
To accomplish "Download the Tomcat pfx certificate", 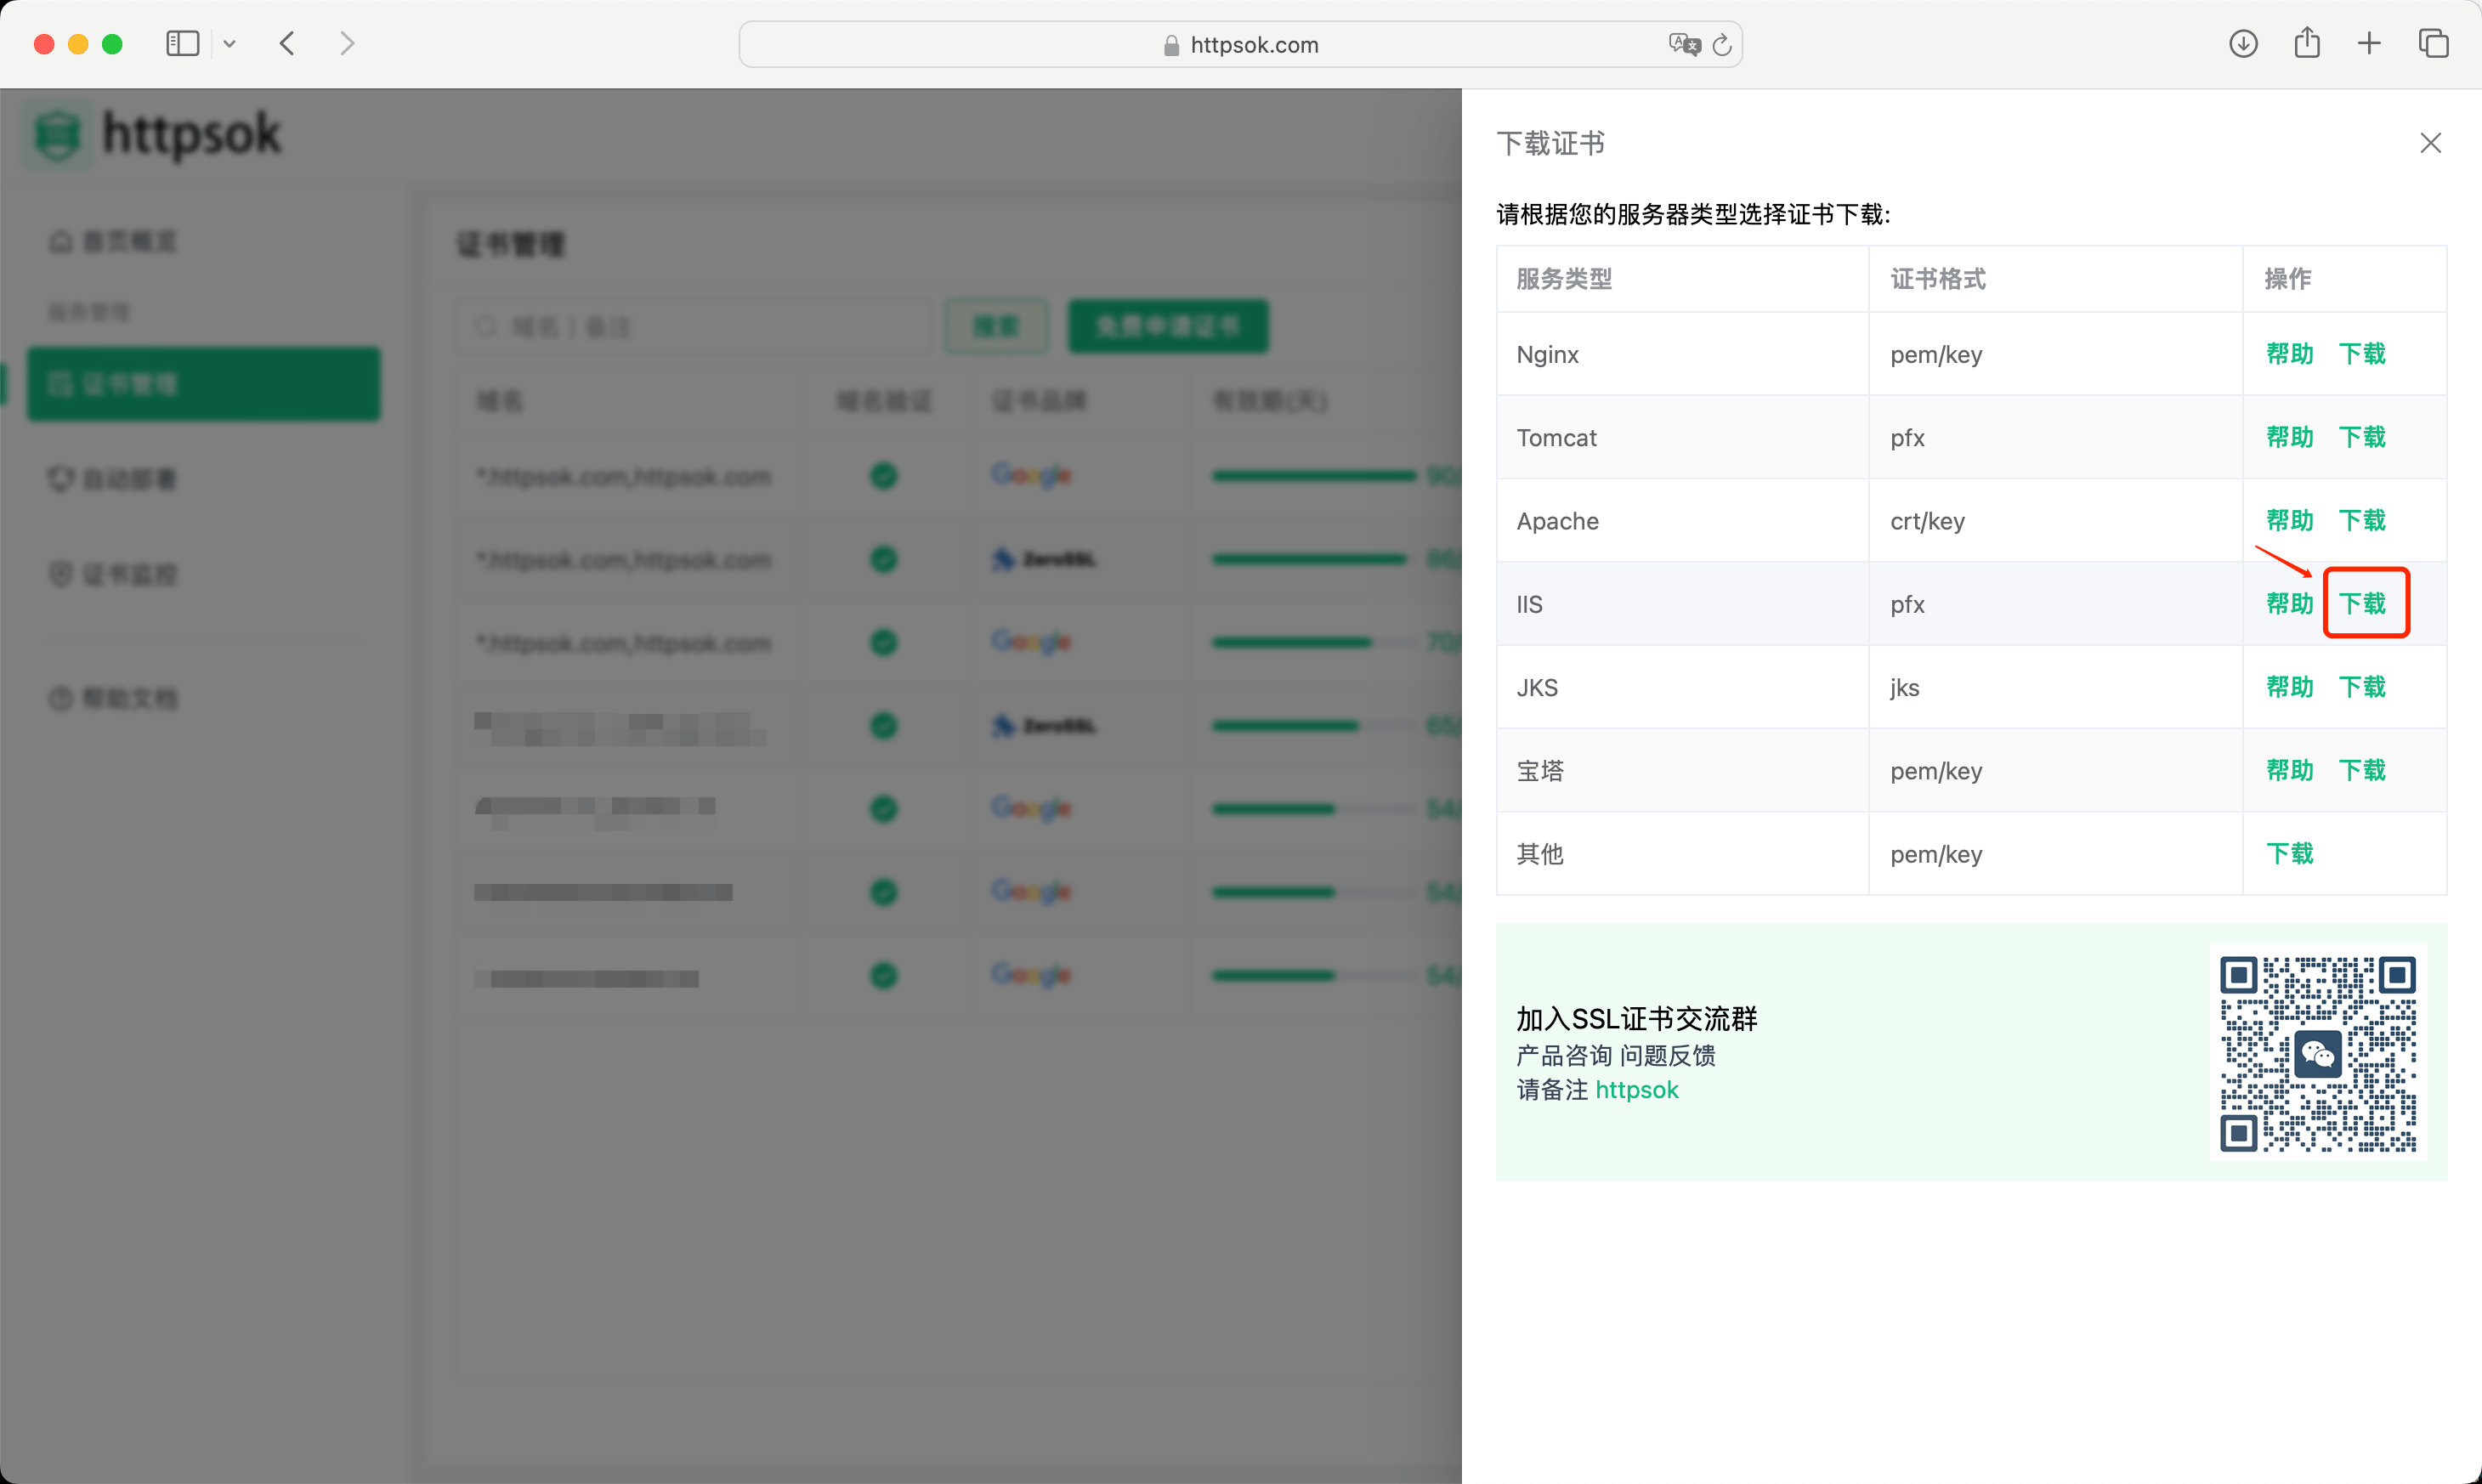I will pos(2362,437).
